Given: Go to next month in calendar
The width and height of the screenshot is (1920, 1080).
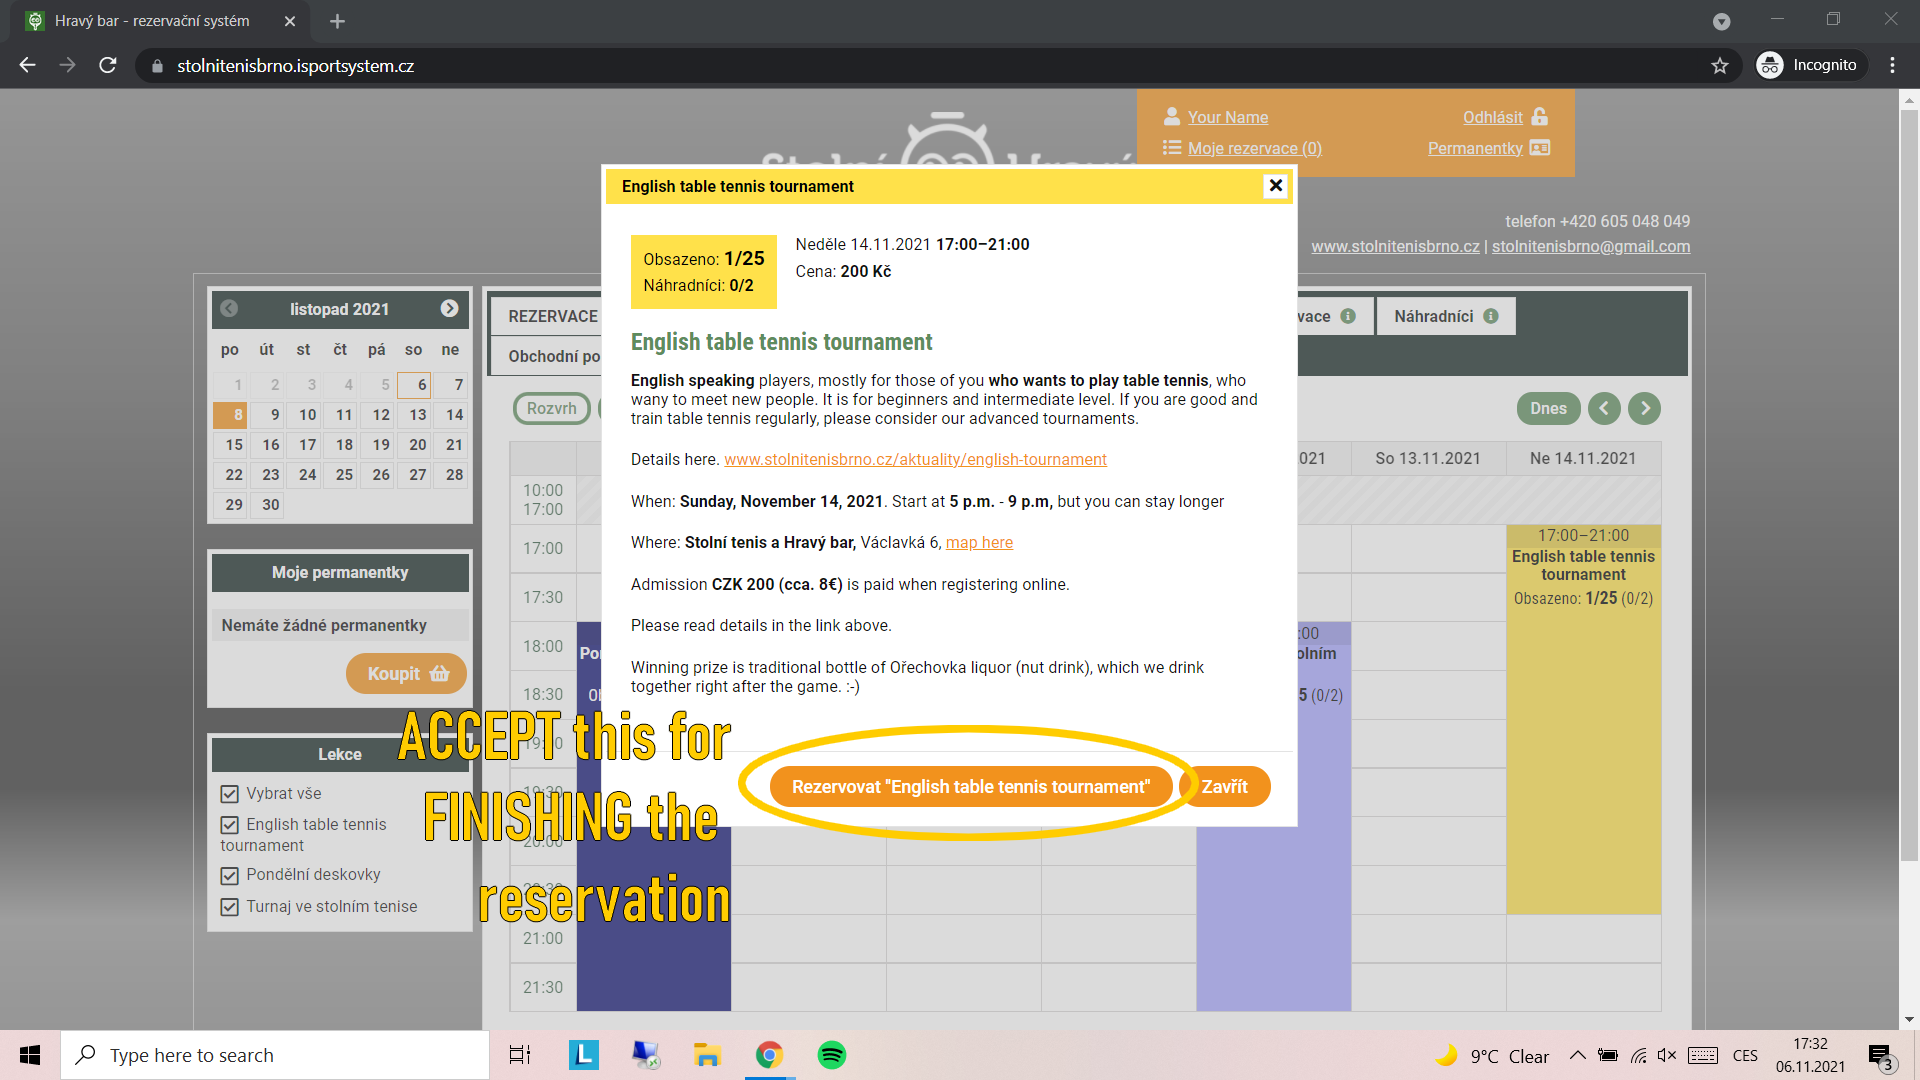Looking at the screenshot, I should (x=449, y=309).
